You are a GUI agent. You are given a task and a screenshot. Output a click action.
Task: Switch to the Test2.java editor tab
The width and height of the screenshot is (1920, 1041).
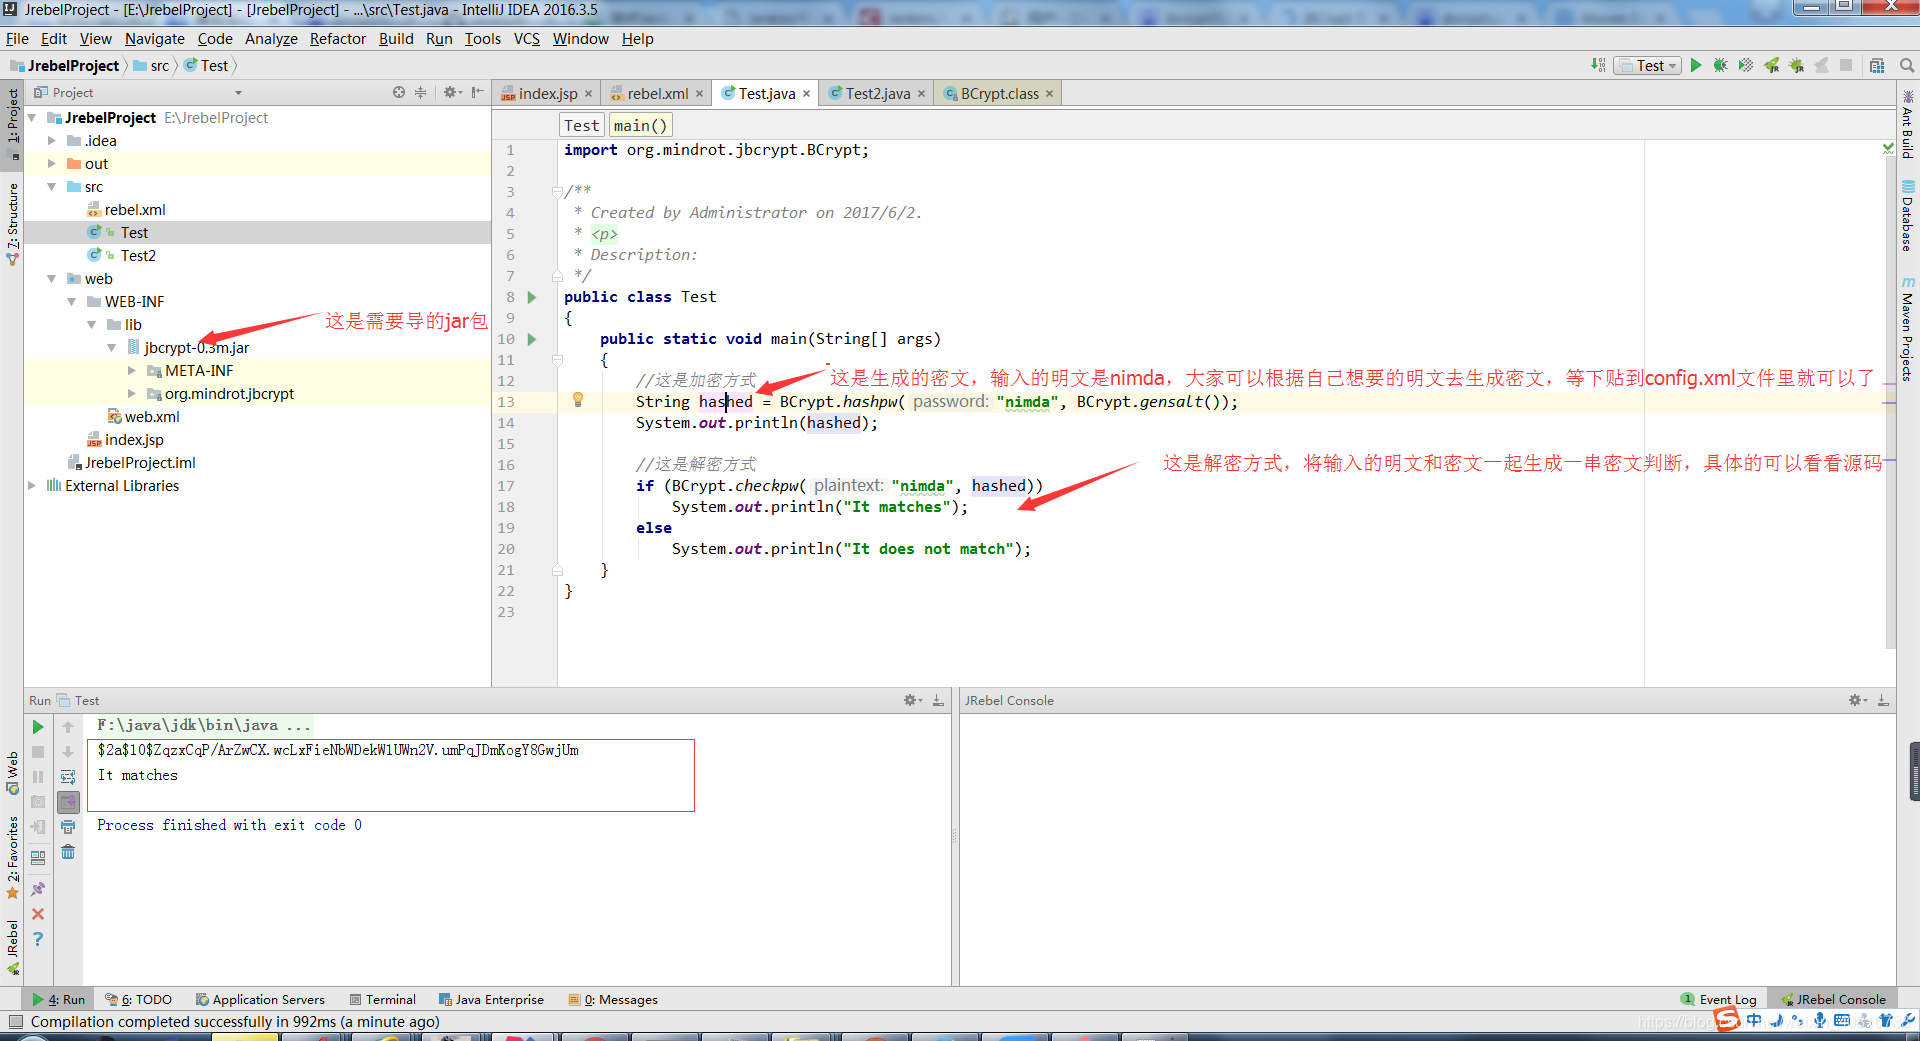tap(877, 93)
